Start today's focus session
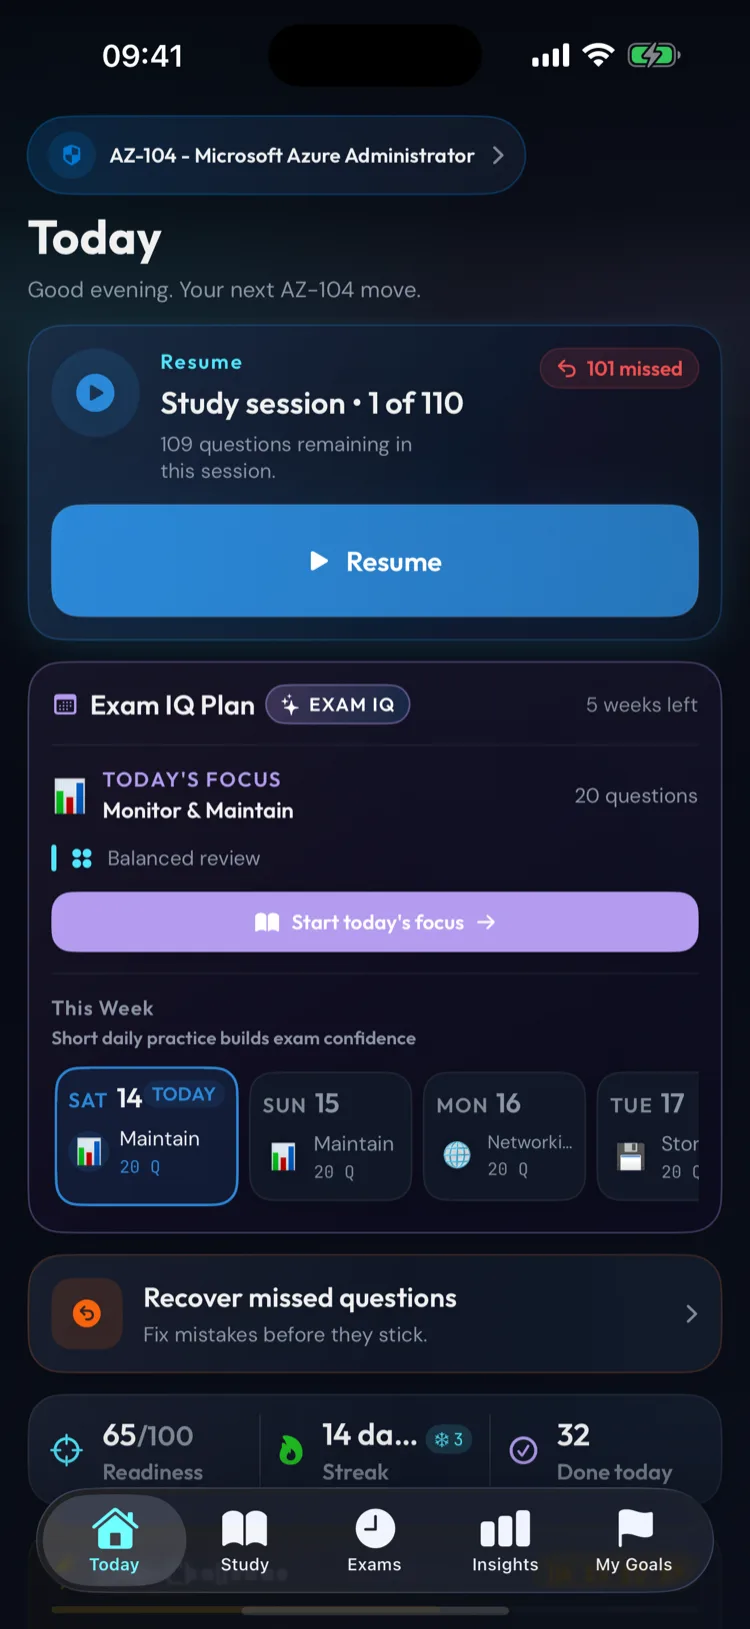Viewport: 750px width, 1629px height. [x=374, y=922]
